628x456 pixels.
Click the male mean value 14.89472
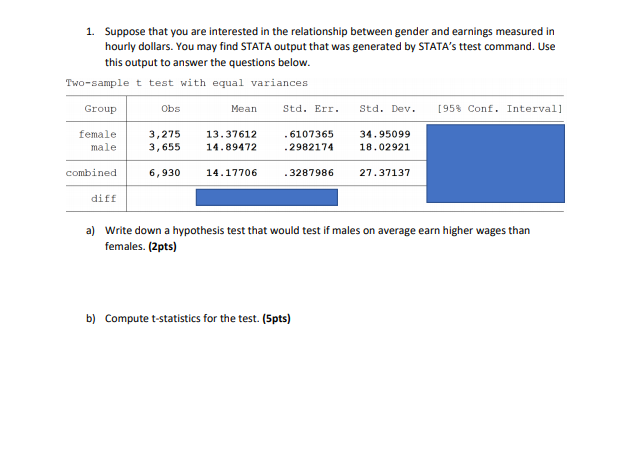tap(231, 147)
